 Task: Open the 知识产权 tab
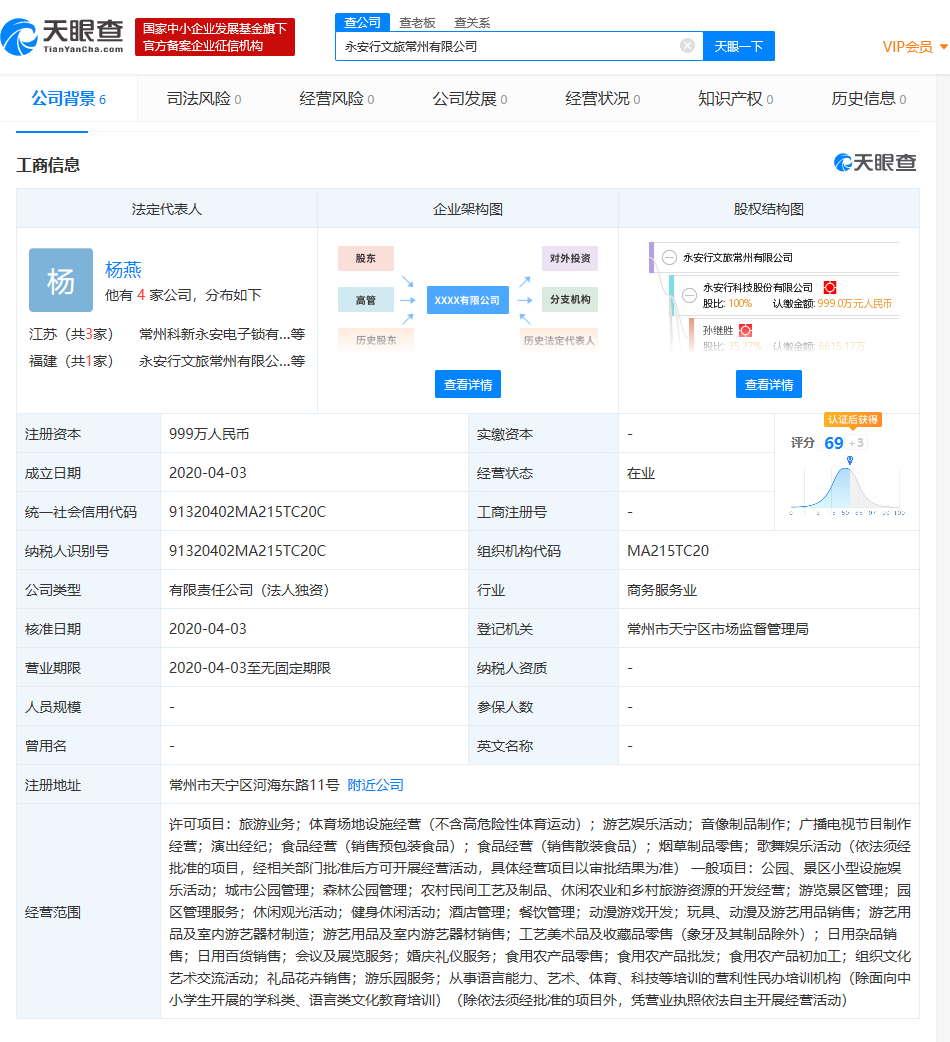735,99
